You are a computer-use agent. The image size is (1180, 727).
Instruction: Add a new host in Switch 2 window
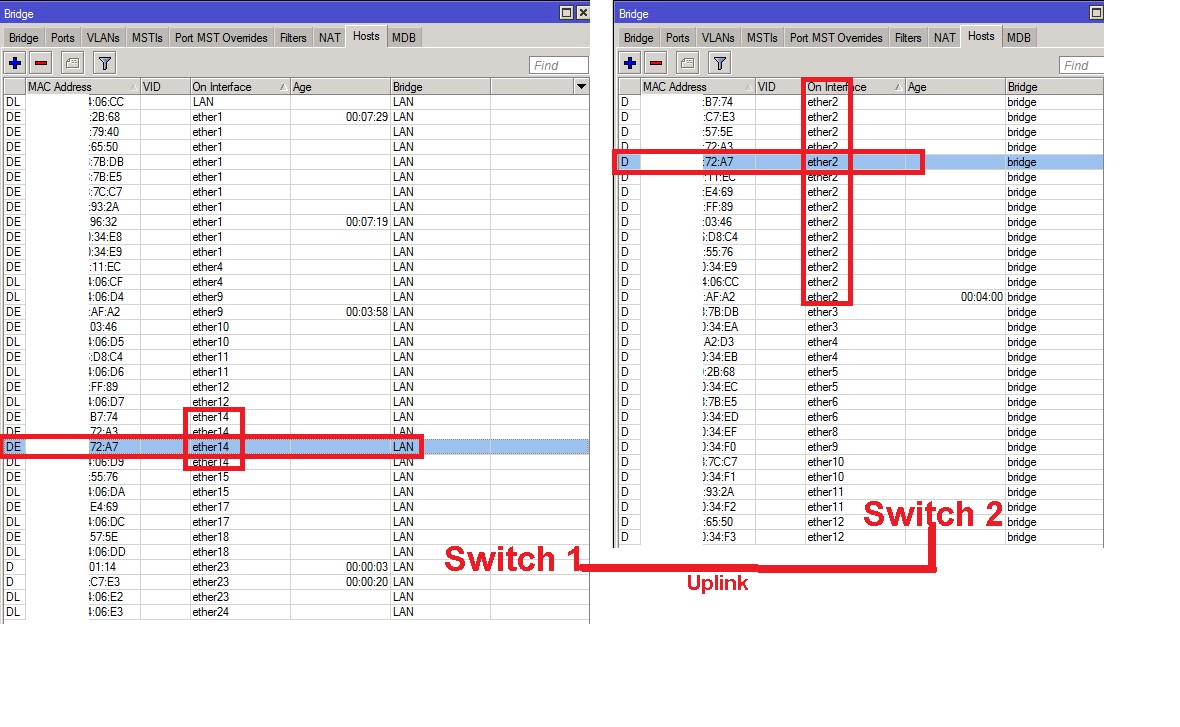click(630, 63)
